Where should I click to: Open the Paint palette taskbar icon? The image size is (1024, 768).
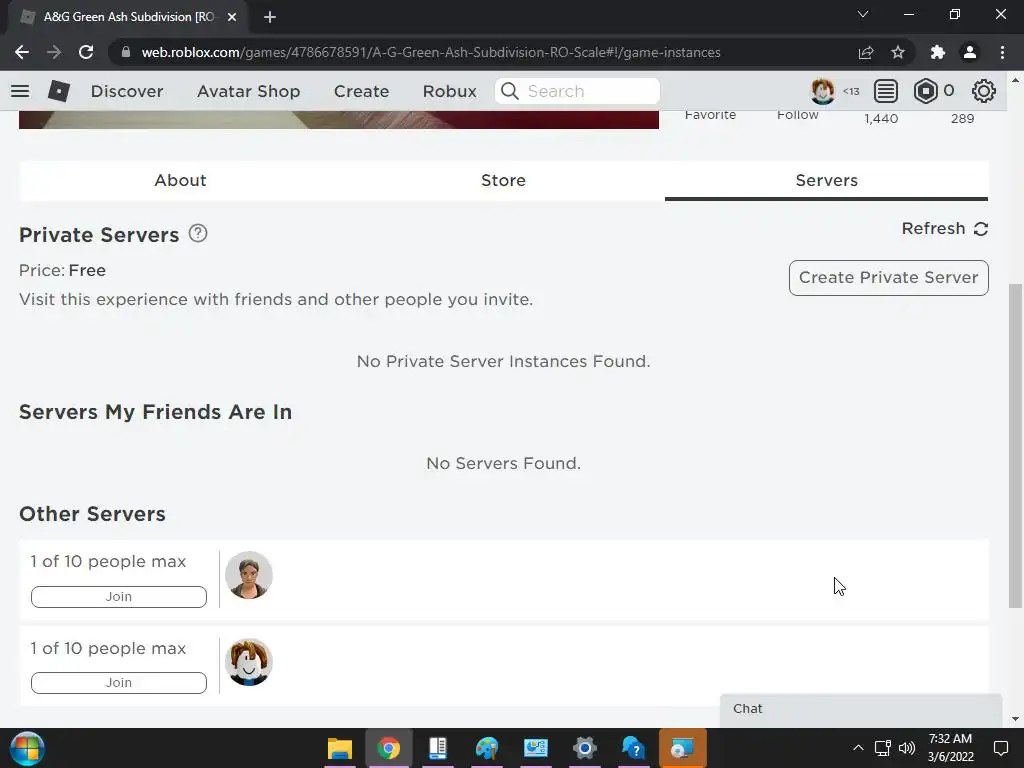pos(487,748)
